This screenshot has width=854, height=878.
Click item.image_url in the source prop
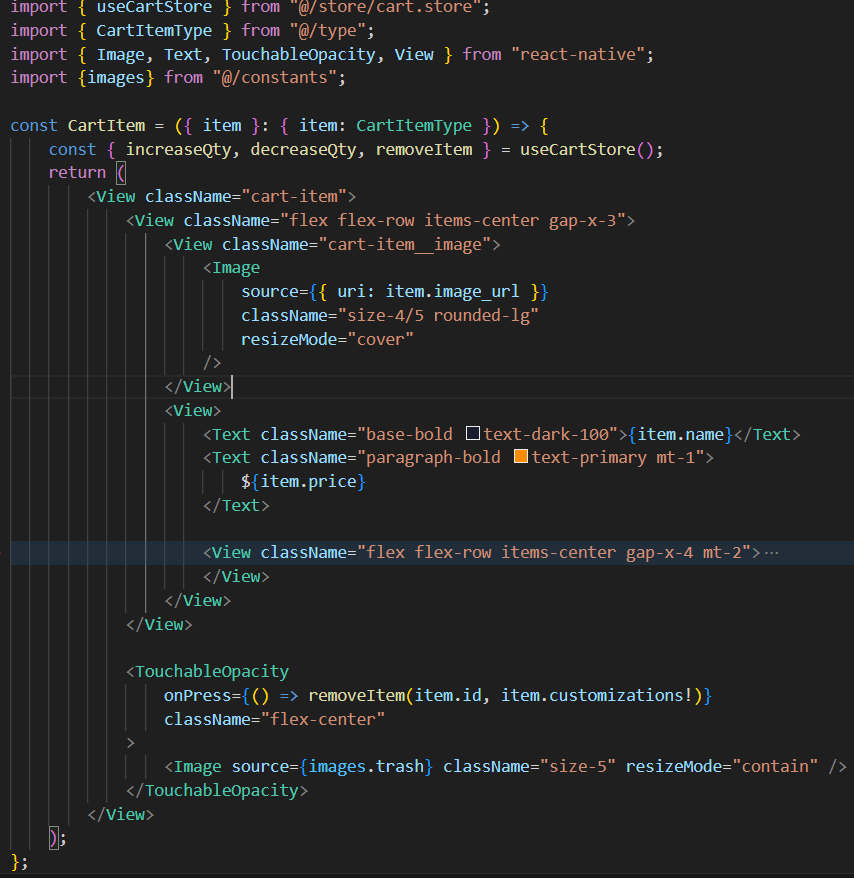[452, 292]
